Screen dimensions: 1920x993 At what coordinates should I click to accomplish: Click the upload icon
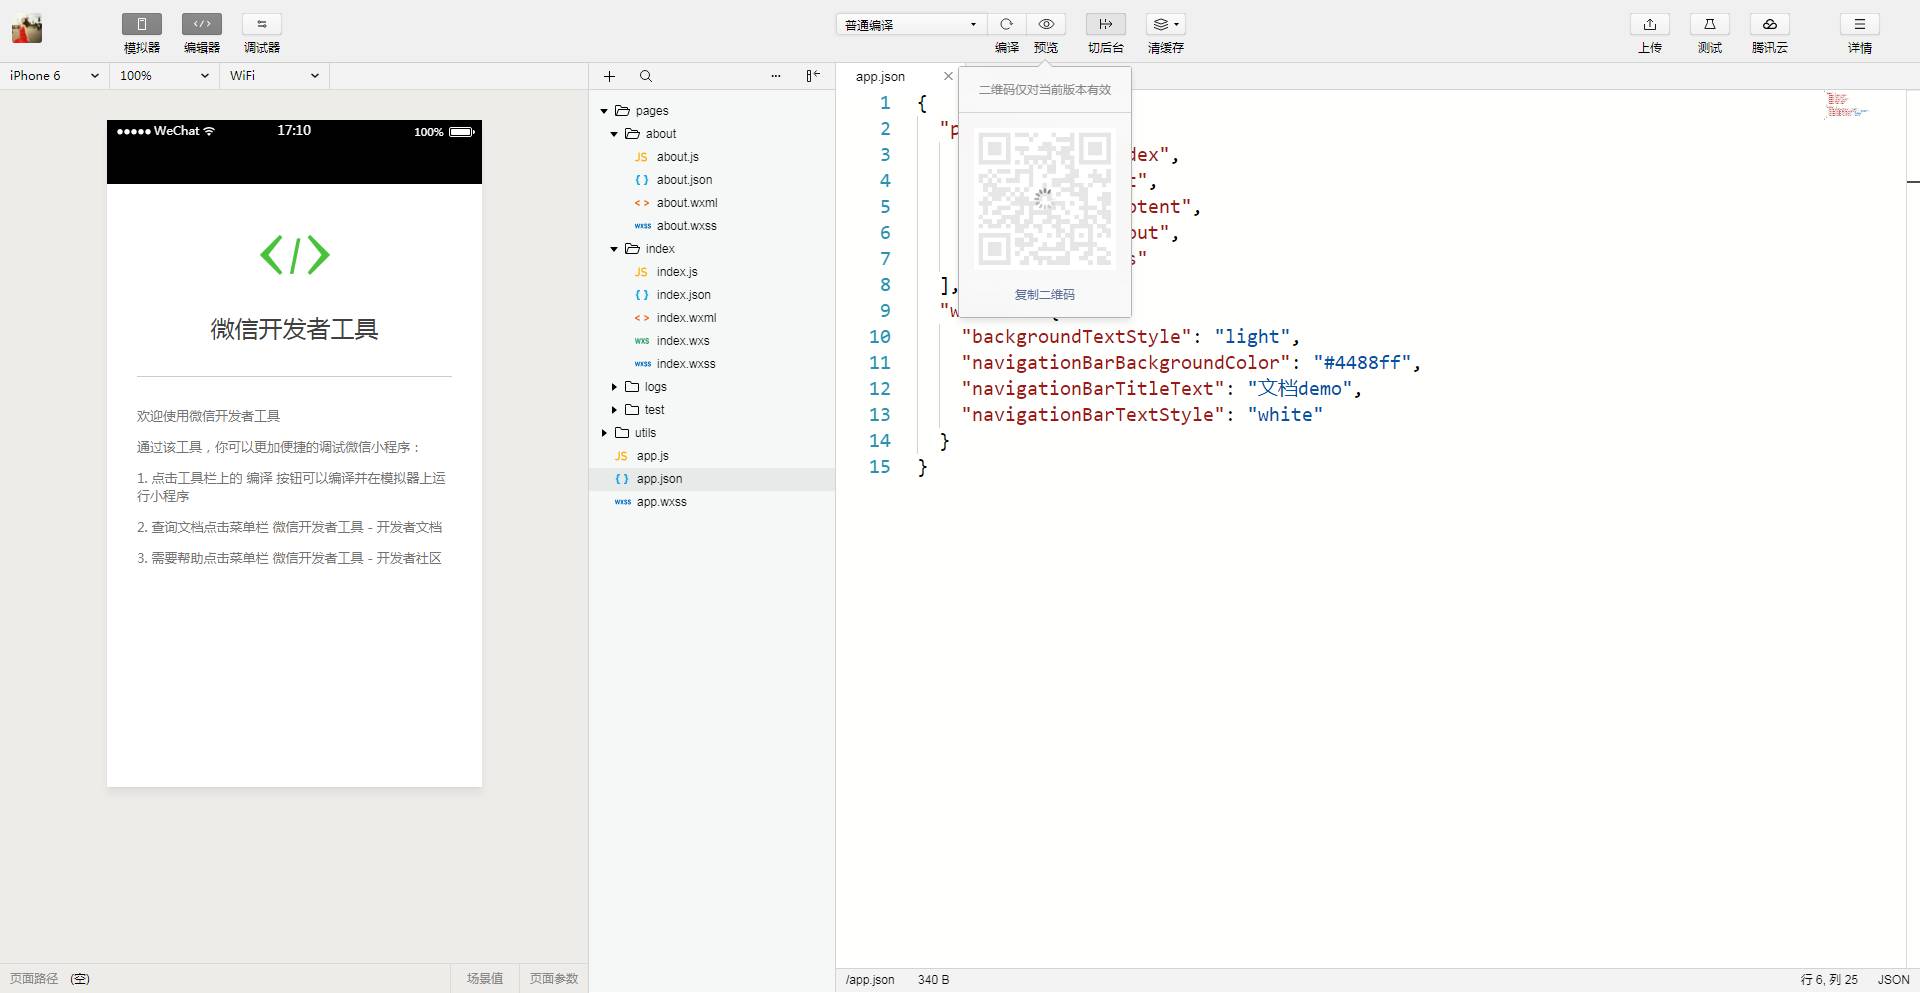tap(1650, 24)
